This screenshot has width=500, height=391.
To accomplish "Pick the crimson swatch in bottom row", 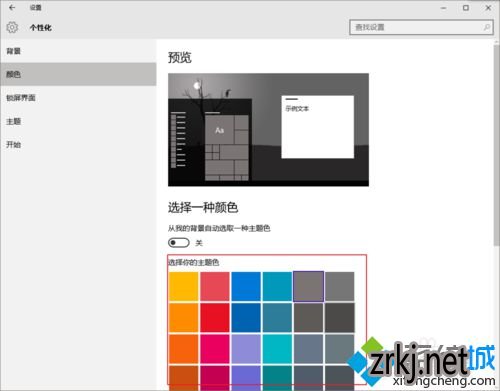I will [x=215, y=378].
